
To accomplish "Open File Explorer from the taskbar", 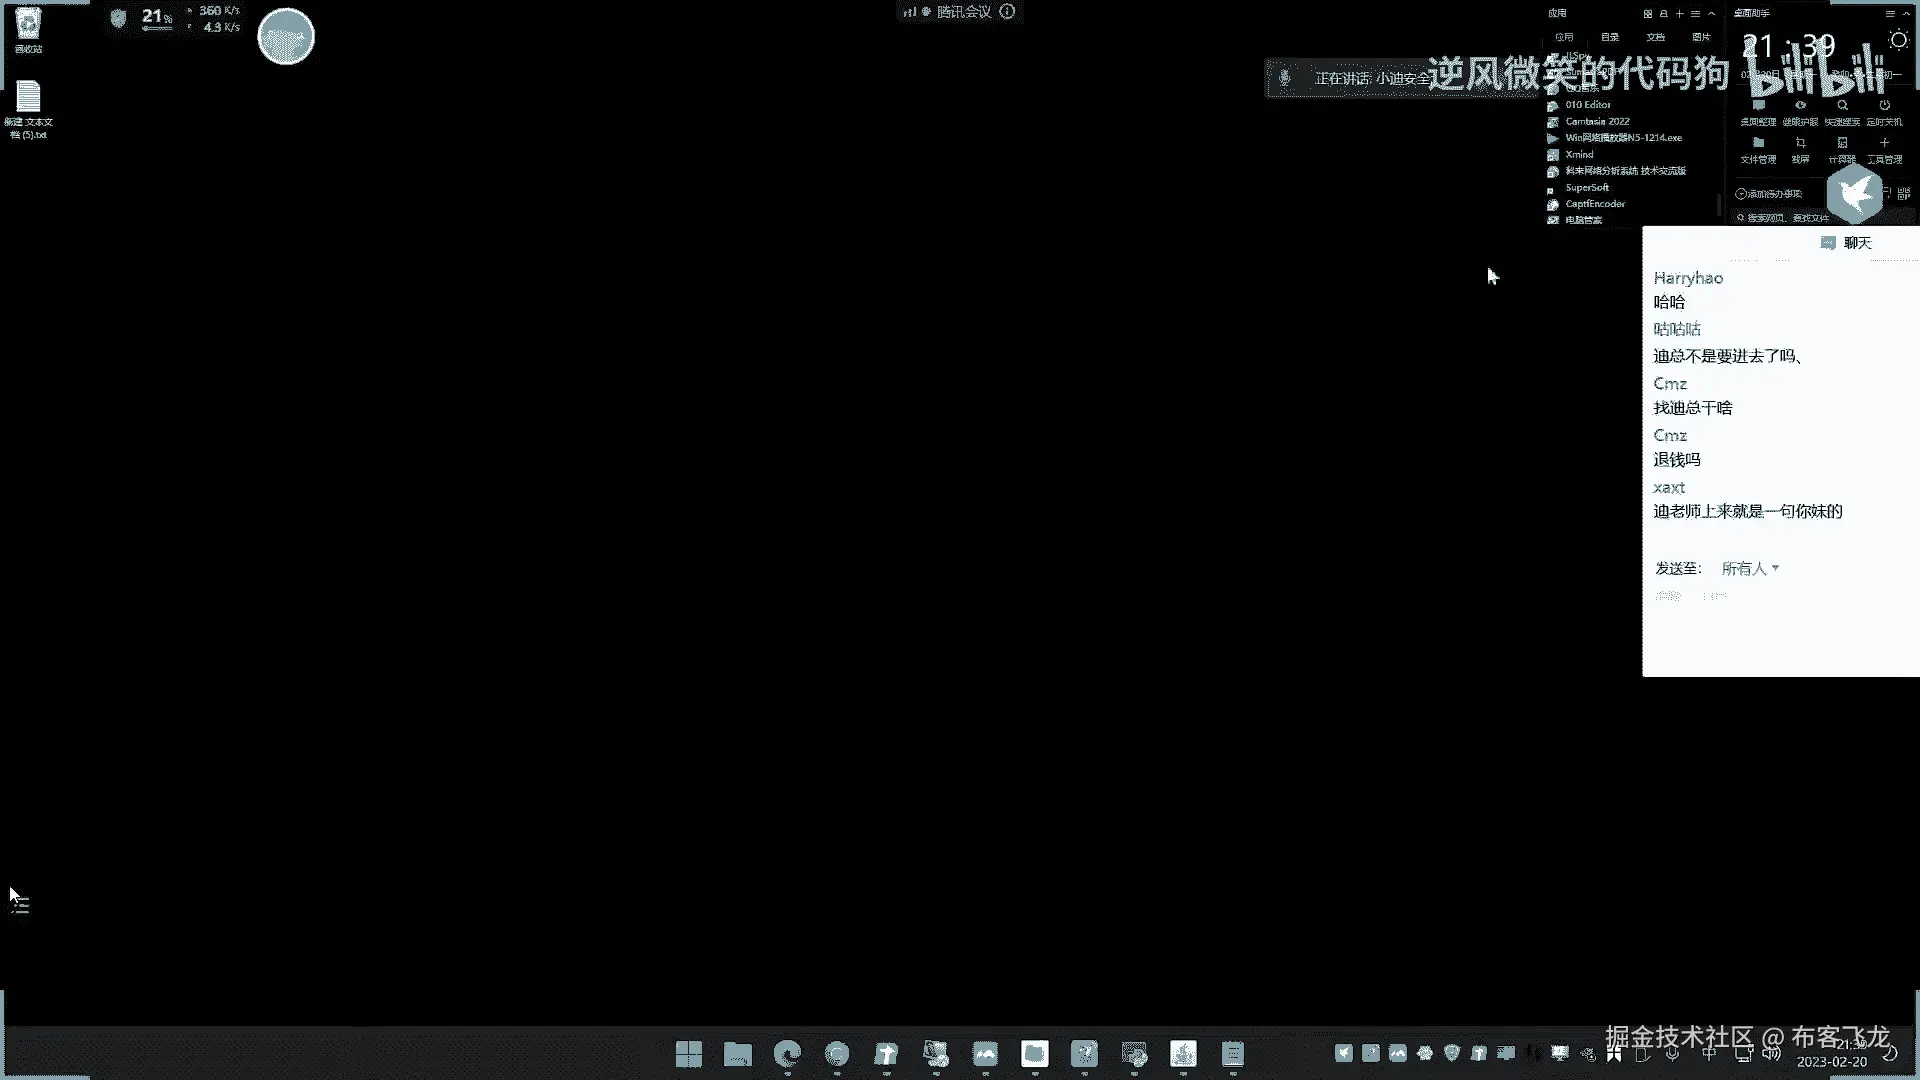I will click(x=738, y=1054).
